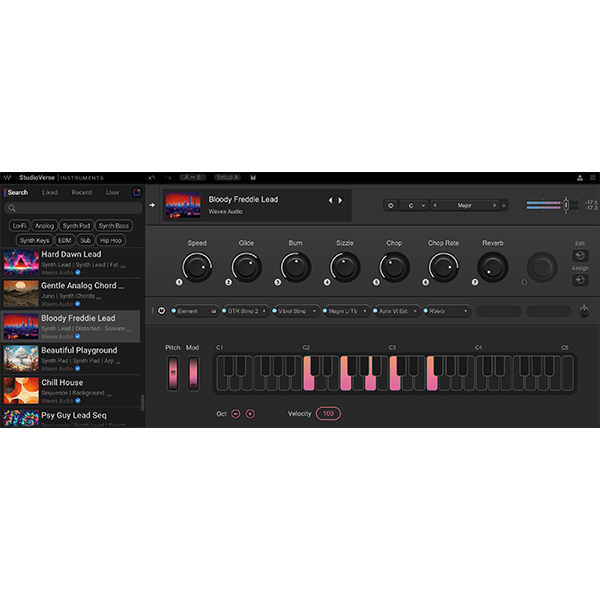The image size is (600, 600).
Task: Toggle the chain power button
Action: 161,311
